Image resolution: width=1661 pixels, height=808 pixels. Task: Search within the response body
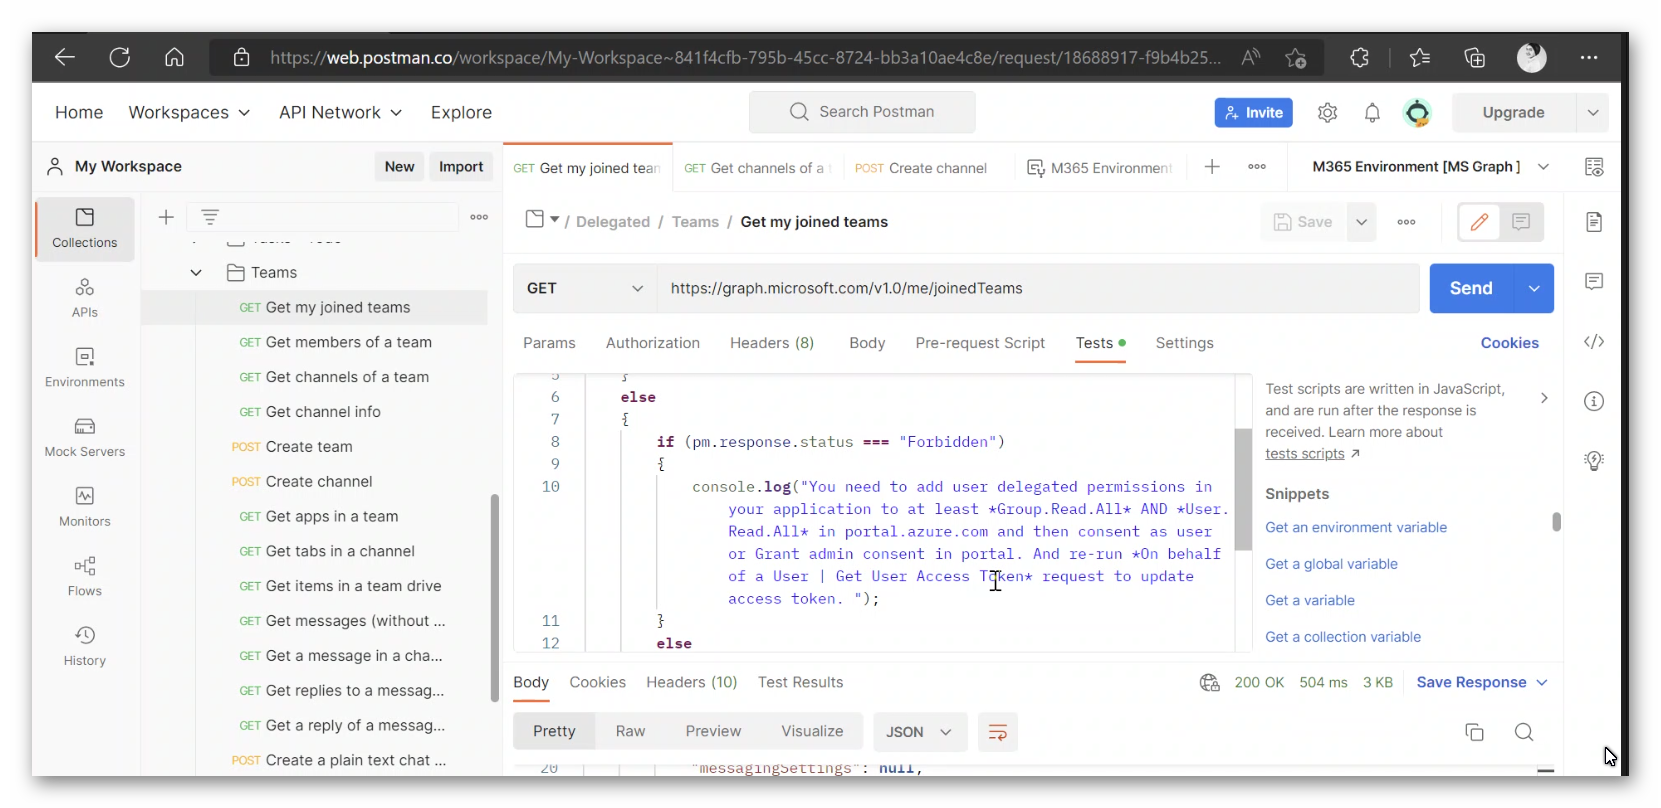[x=1524, y=732]
